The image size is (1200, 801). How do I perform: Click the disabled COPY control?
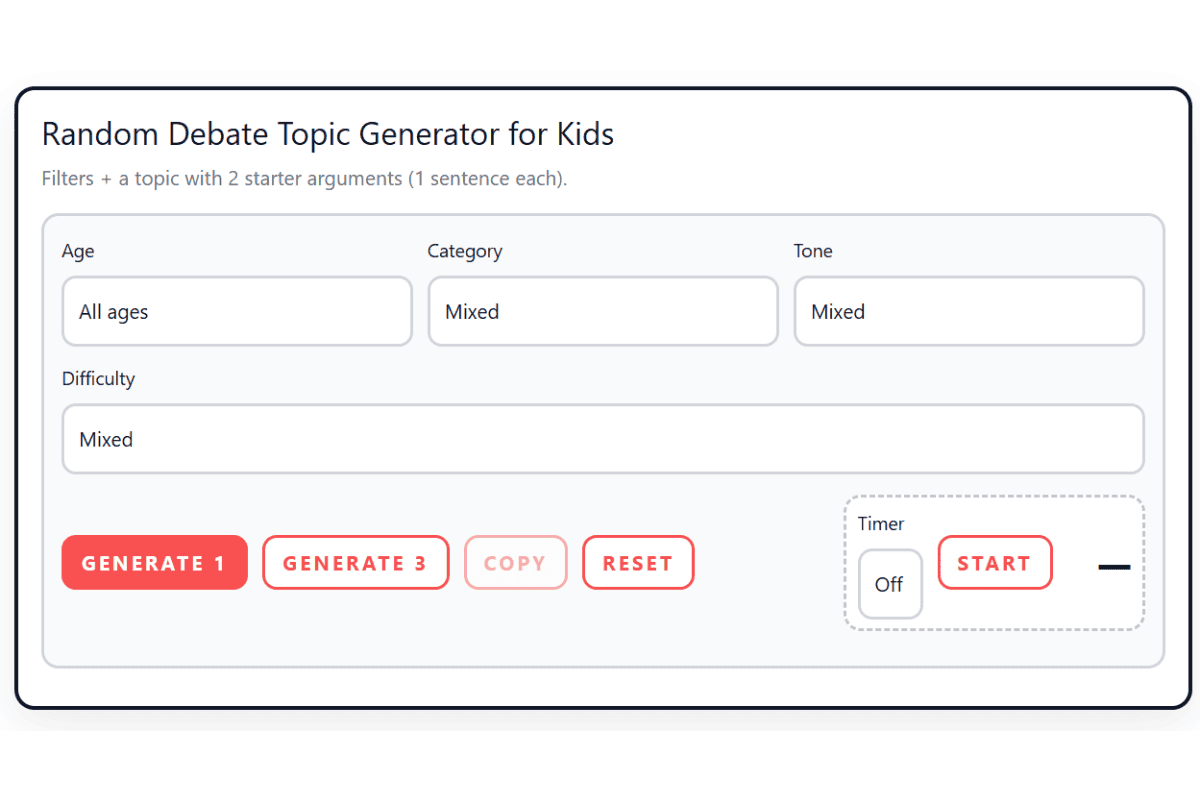click(x=516, y=562)
